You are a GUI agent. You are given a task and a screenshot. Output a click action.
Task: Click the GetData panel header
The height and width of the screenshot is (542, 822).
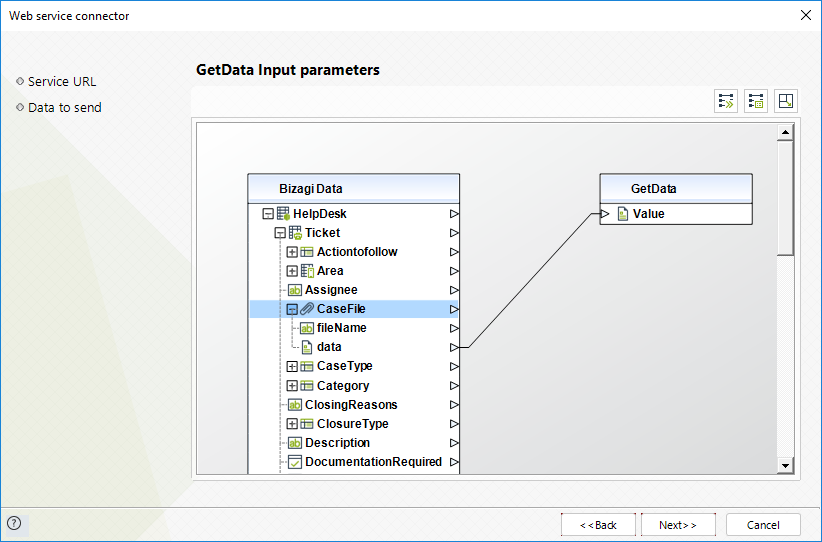[x=676, y=189]
